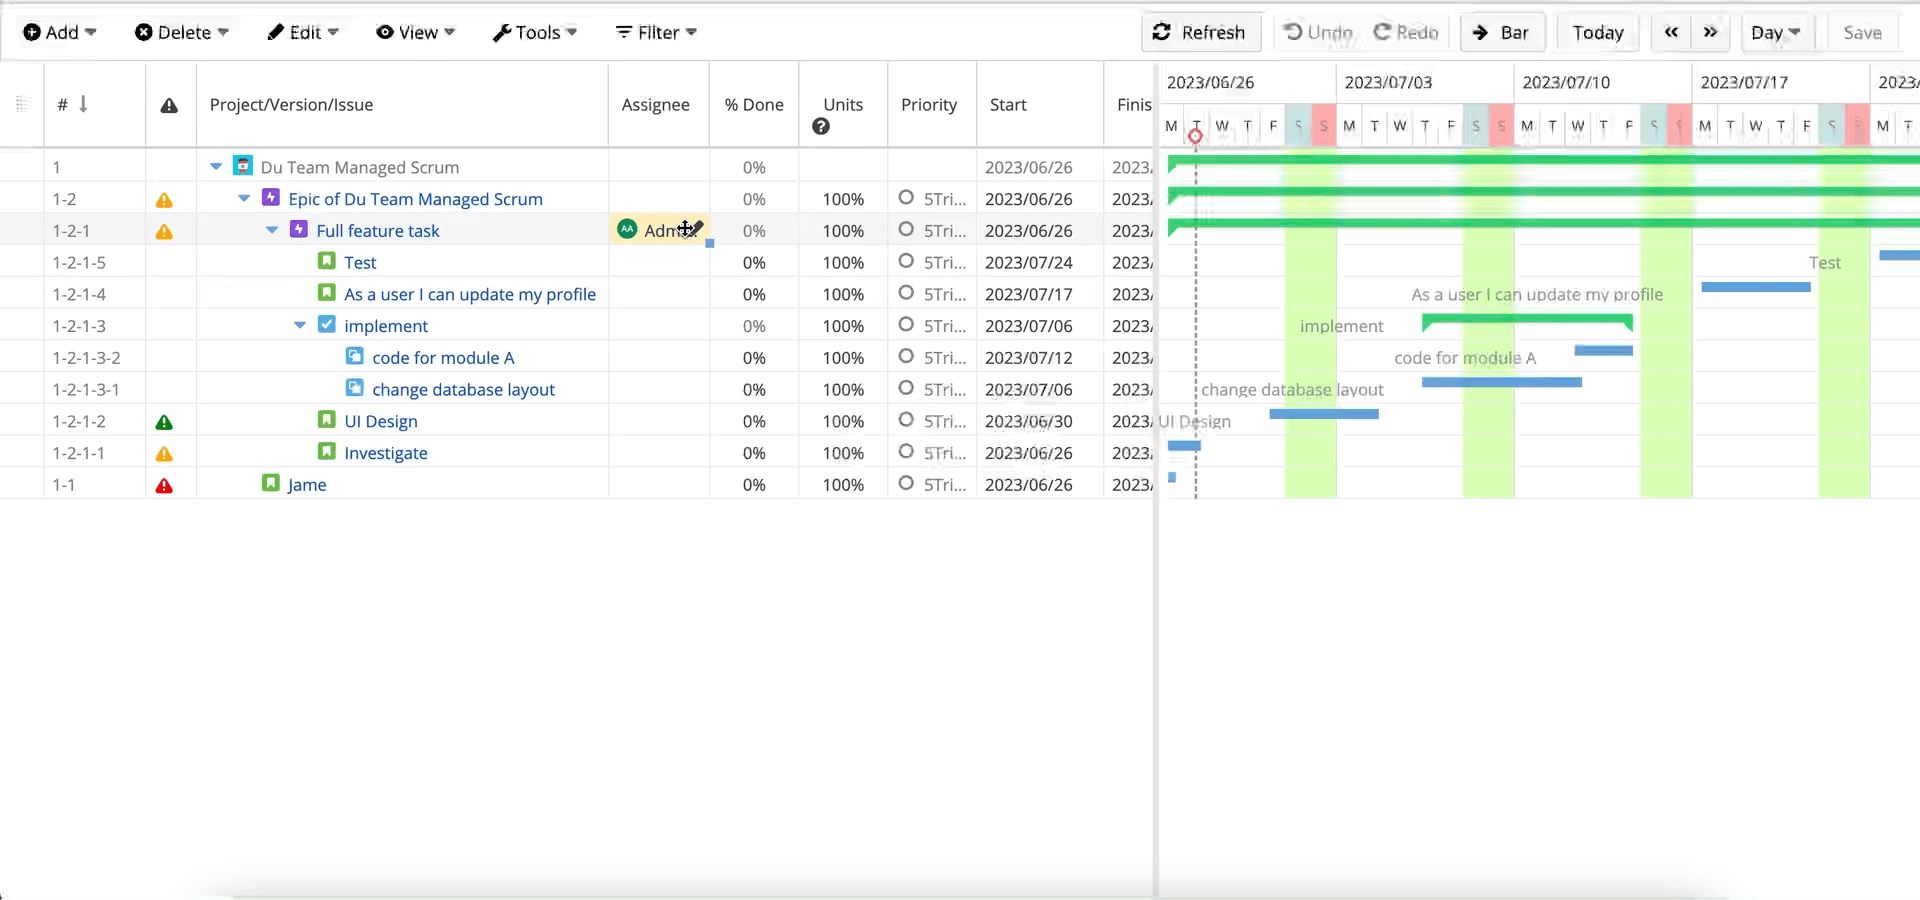Select the priority circle on the Test row
Screen dimensions: 1920x900
coord(906,262)
